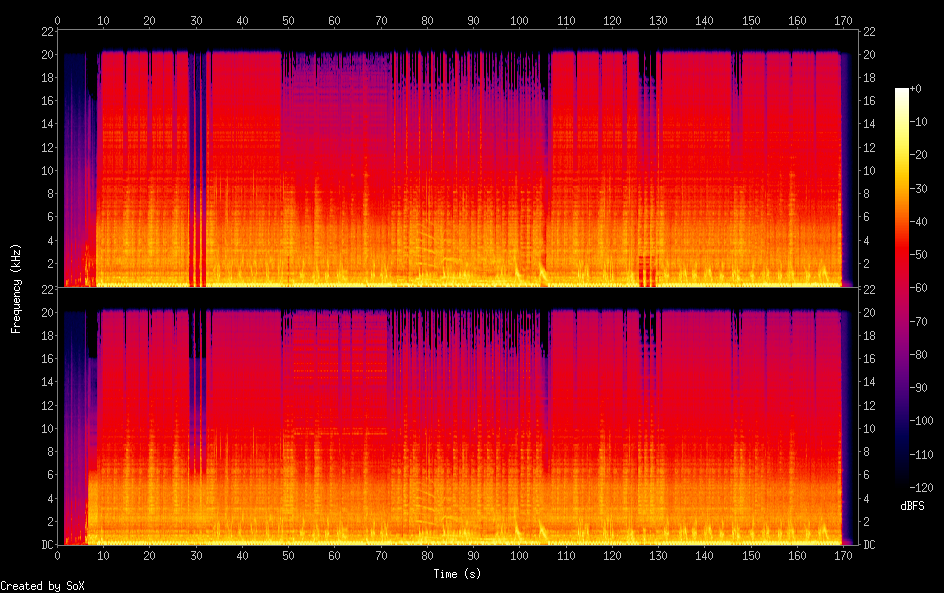Click the "-10" color scale label
Screen dimensions: 944x593
pos(918,122)
